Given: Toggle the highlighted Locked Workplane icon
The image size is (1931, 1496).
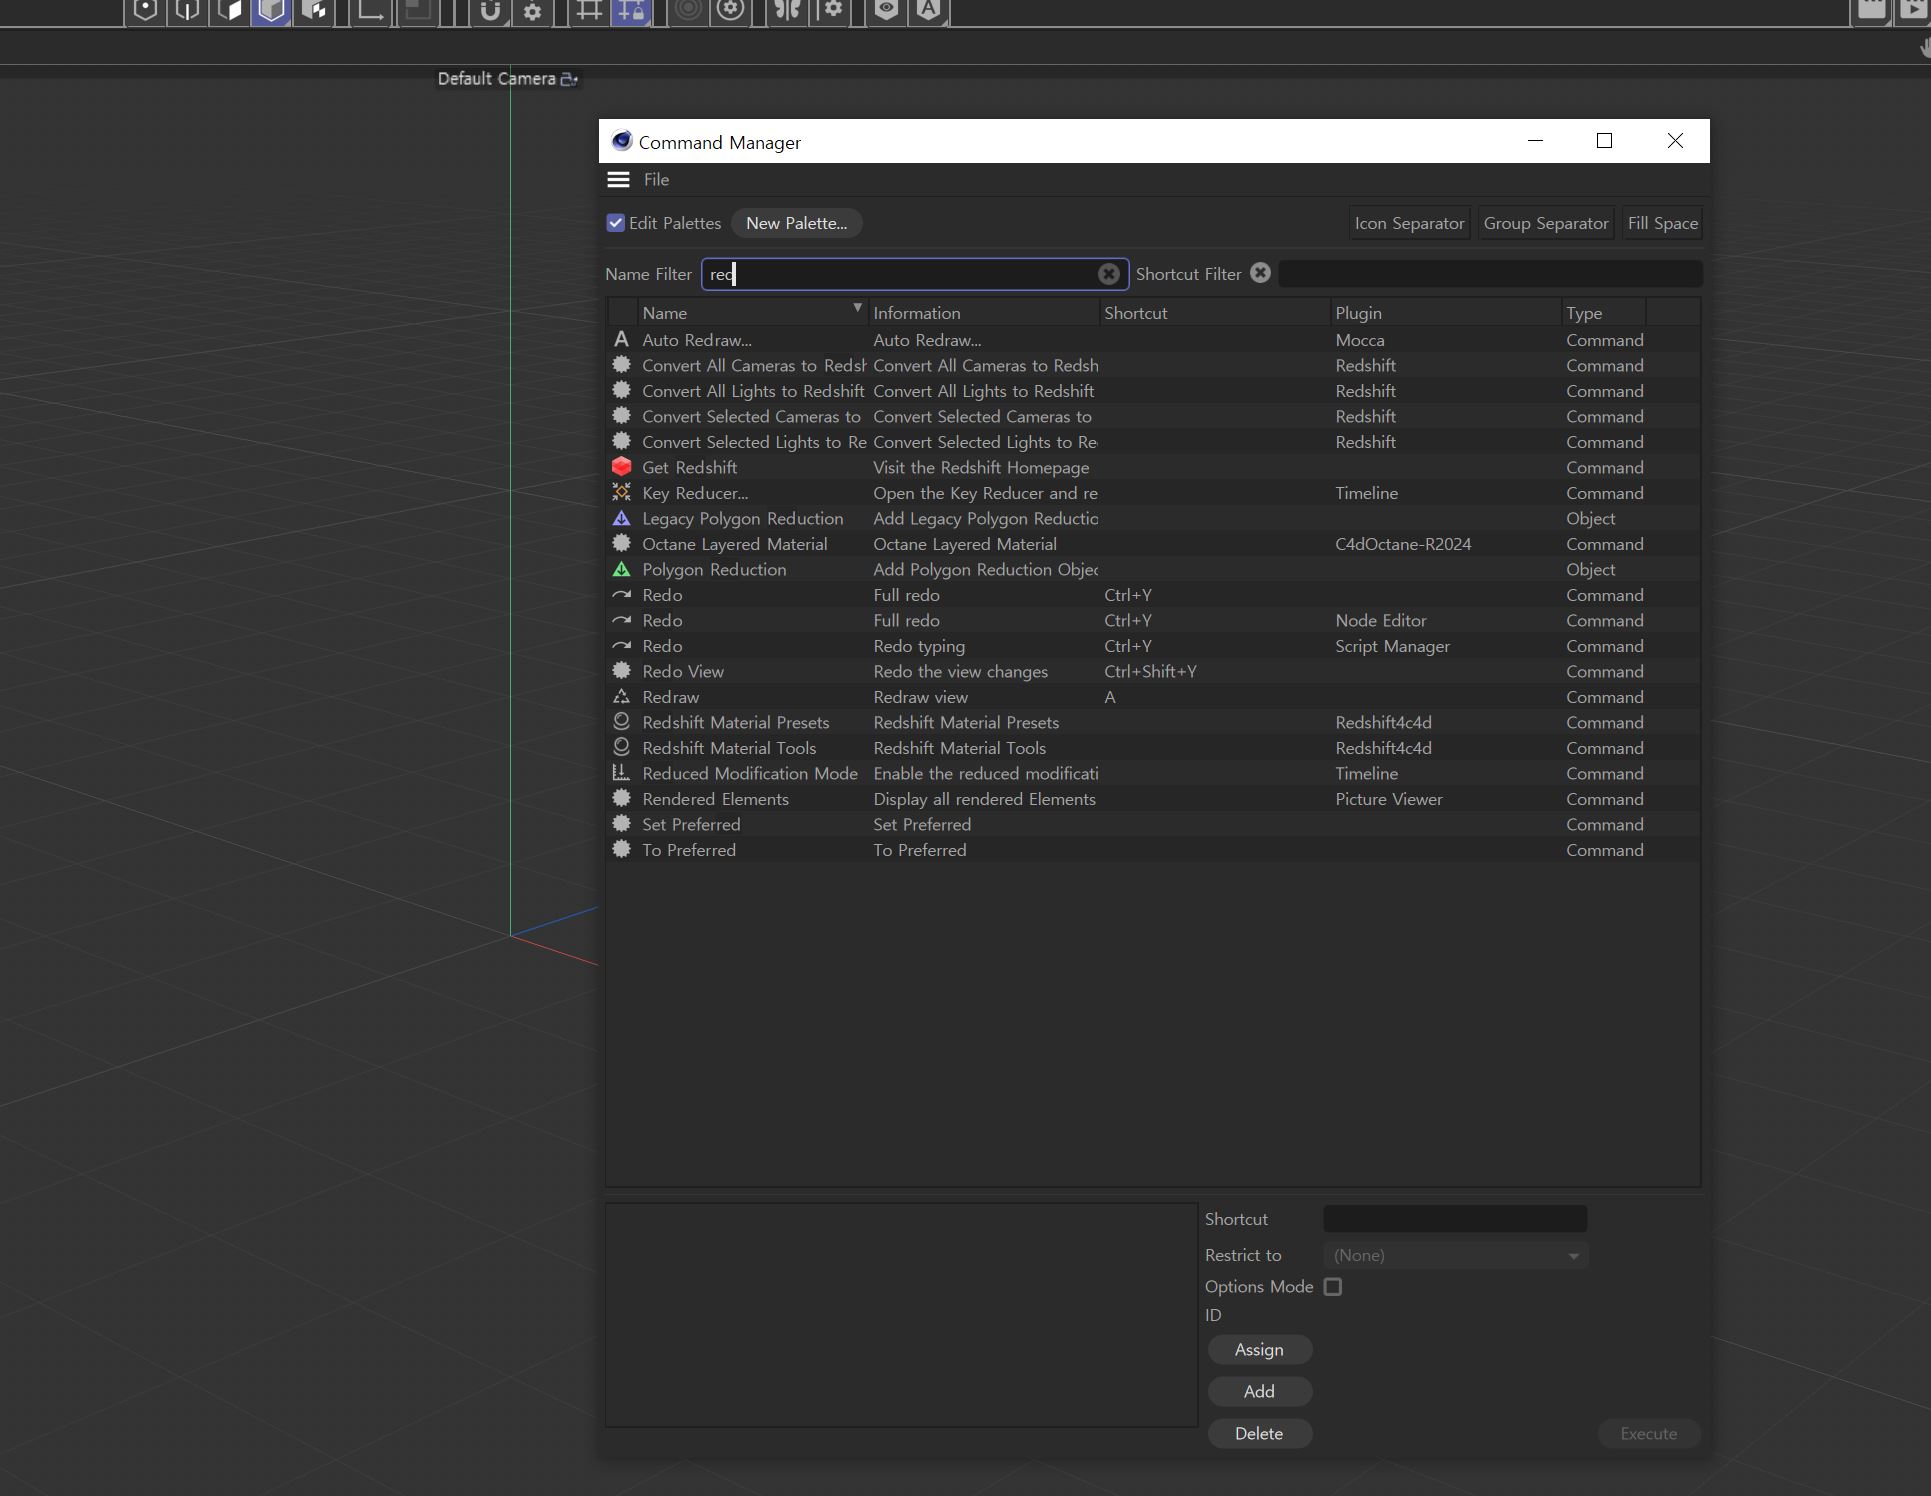Looking at the screenshot, I should pos(632,11).
